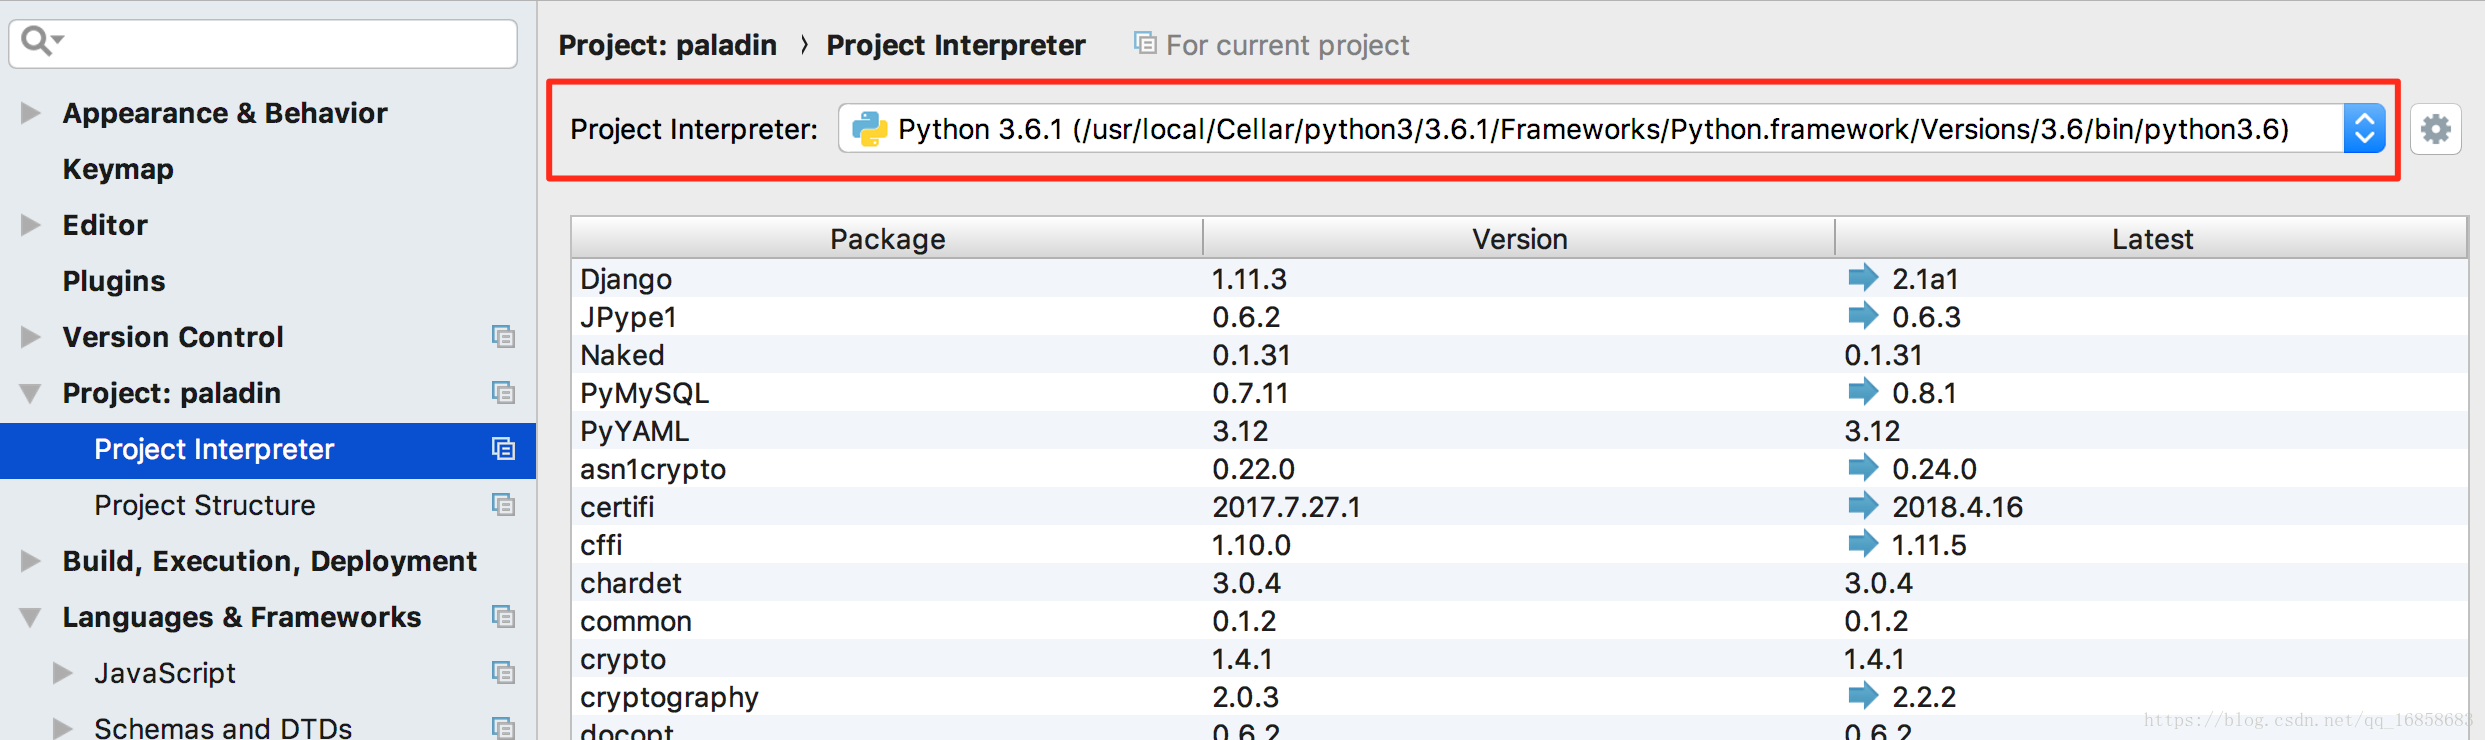Sort by the Package column header
This screenshot has height=740, width=2485.
coord(887,239)
